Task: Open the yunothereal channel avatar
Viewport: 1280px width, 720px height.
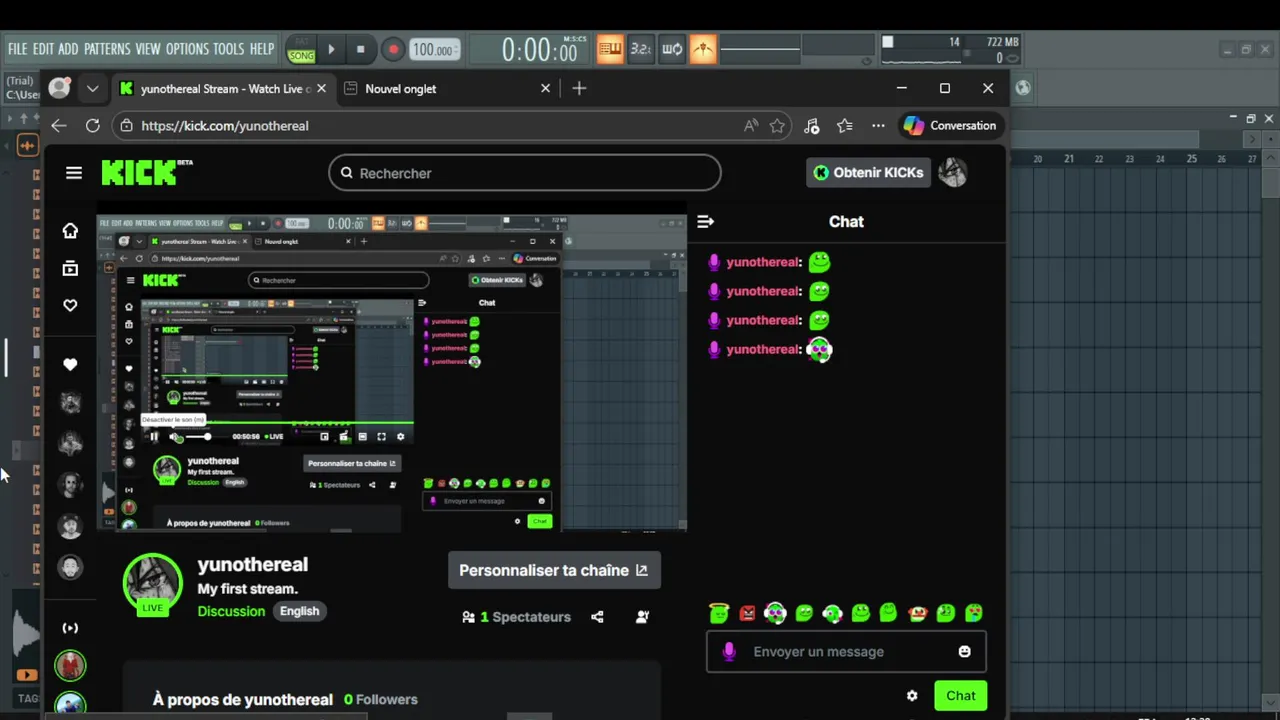Action: coord(152,582)
